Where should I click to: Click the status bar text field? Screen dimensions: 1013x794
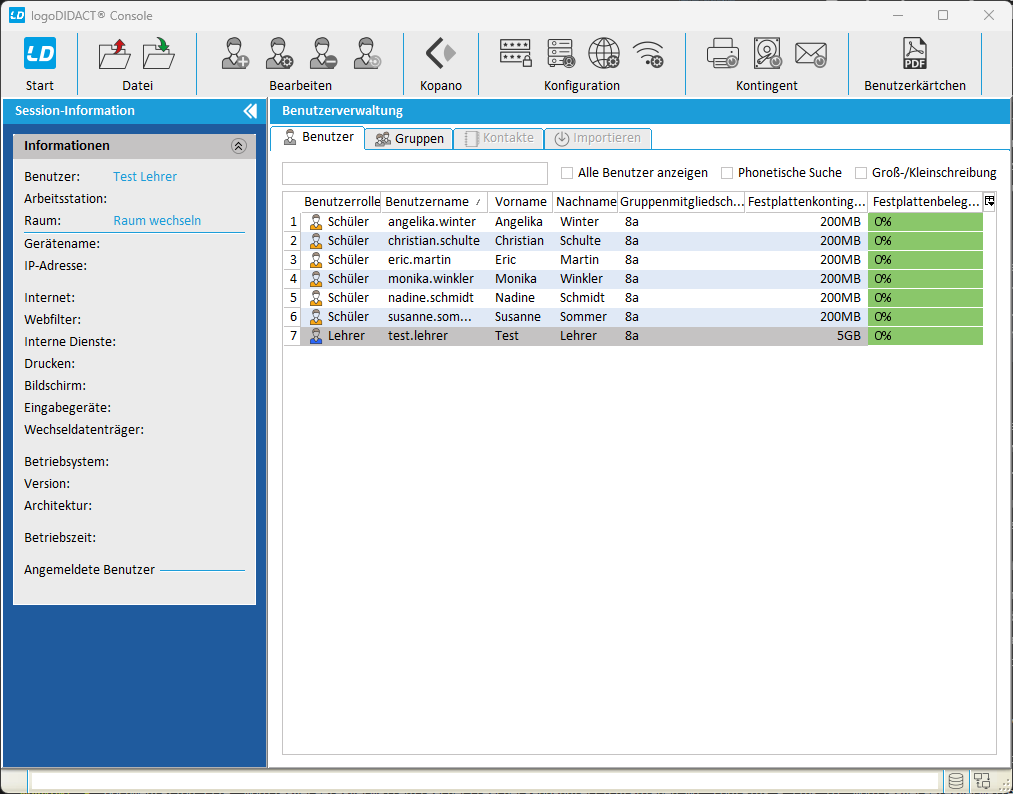(485, 781)
